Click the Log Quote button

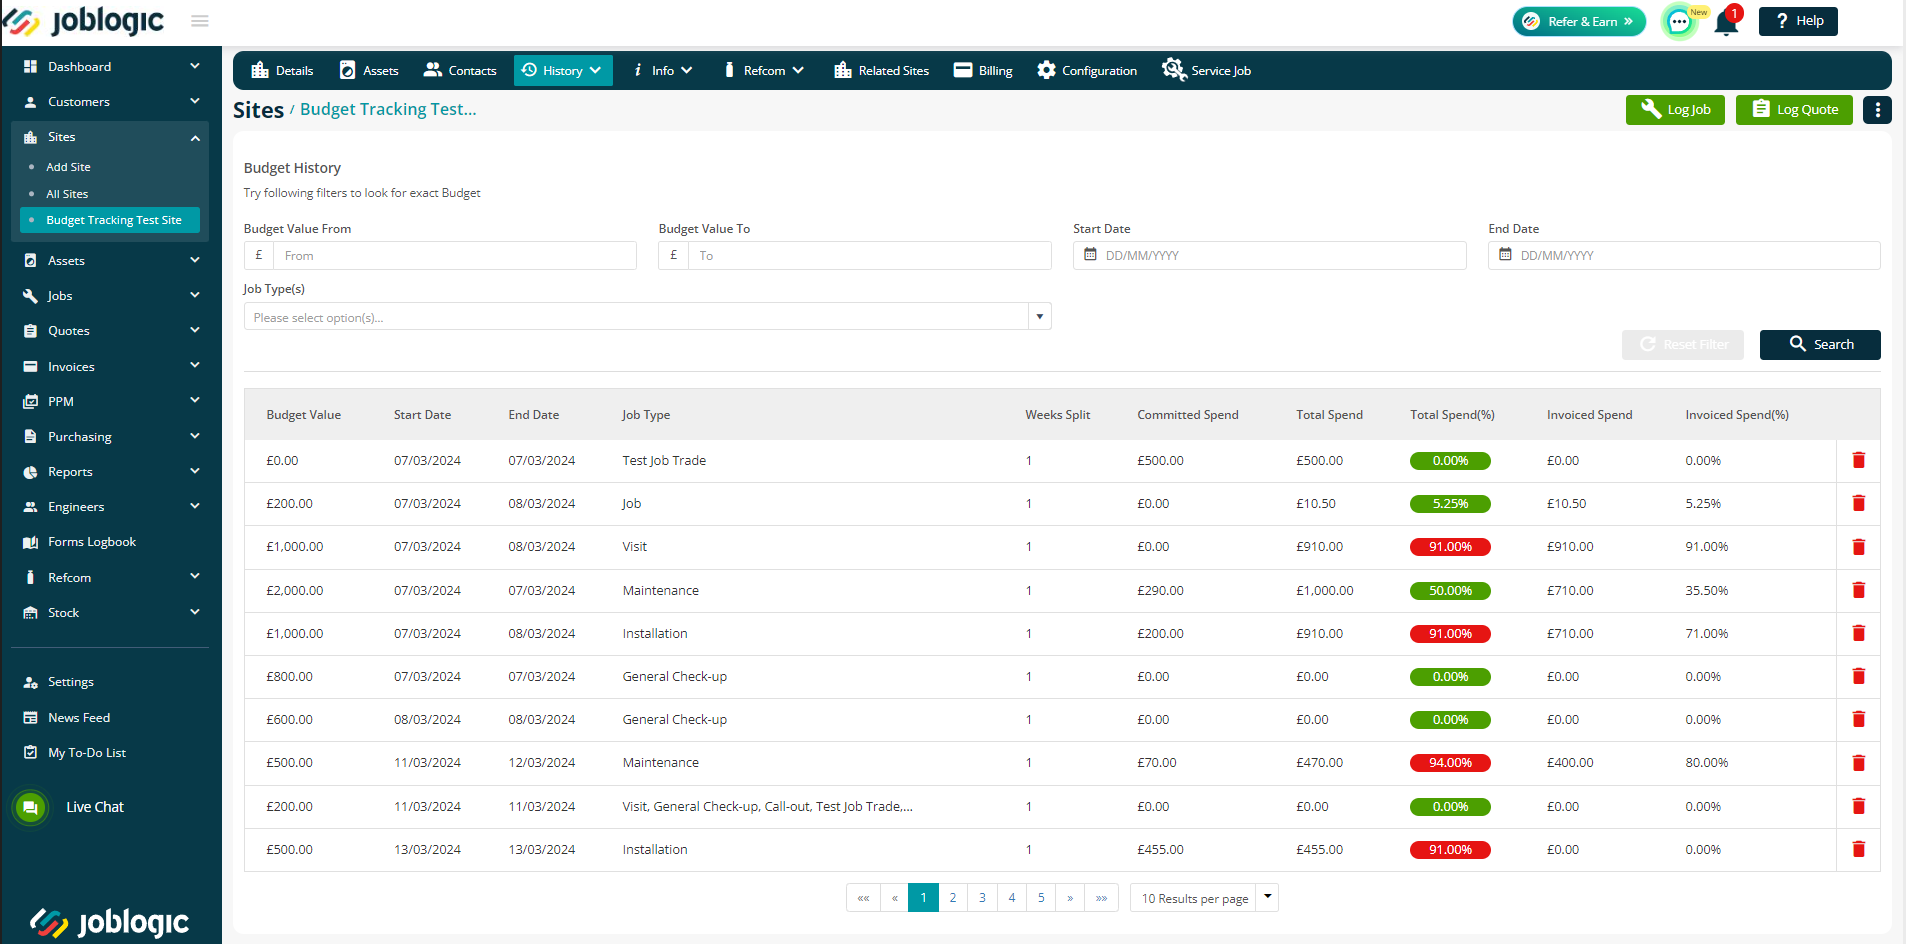click(x=1794, y=110)
